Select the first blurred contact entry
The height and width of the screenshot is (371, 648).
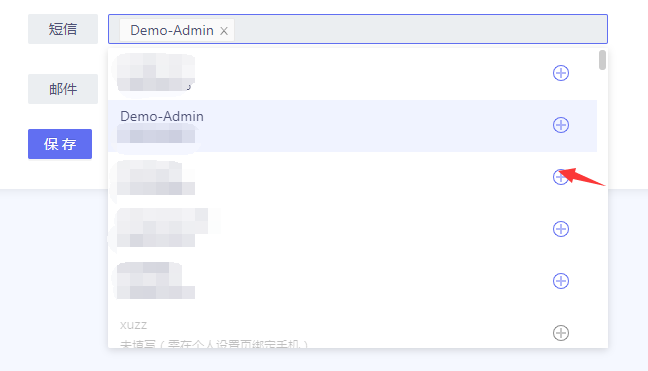tap(352, 73)
